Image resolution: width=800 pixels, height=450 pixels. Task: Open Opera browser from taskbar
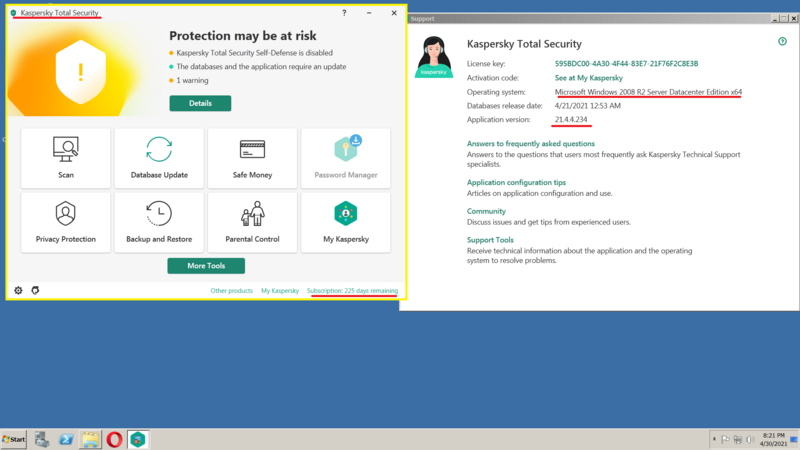point(114,439)
